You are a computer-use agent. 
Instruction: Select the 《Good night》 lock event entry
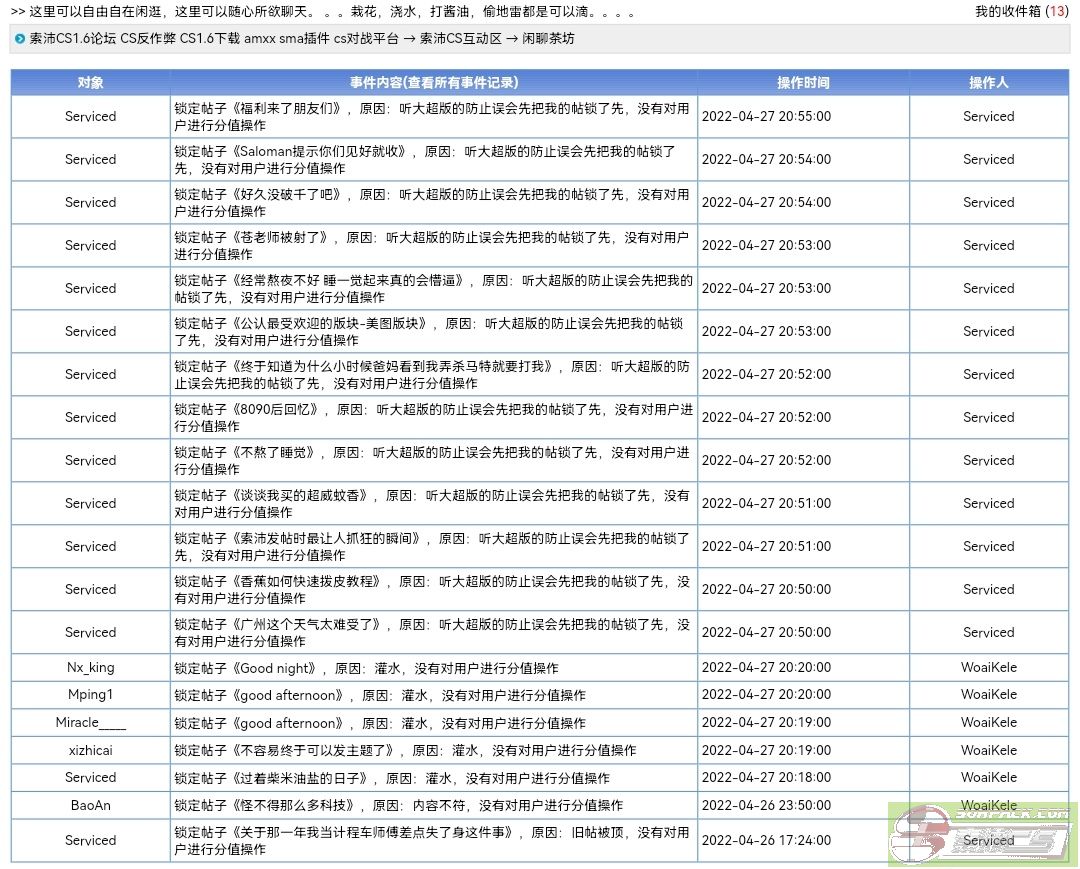(x=433, y=668)
